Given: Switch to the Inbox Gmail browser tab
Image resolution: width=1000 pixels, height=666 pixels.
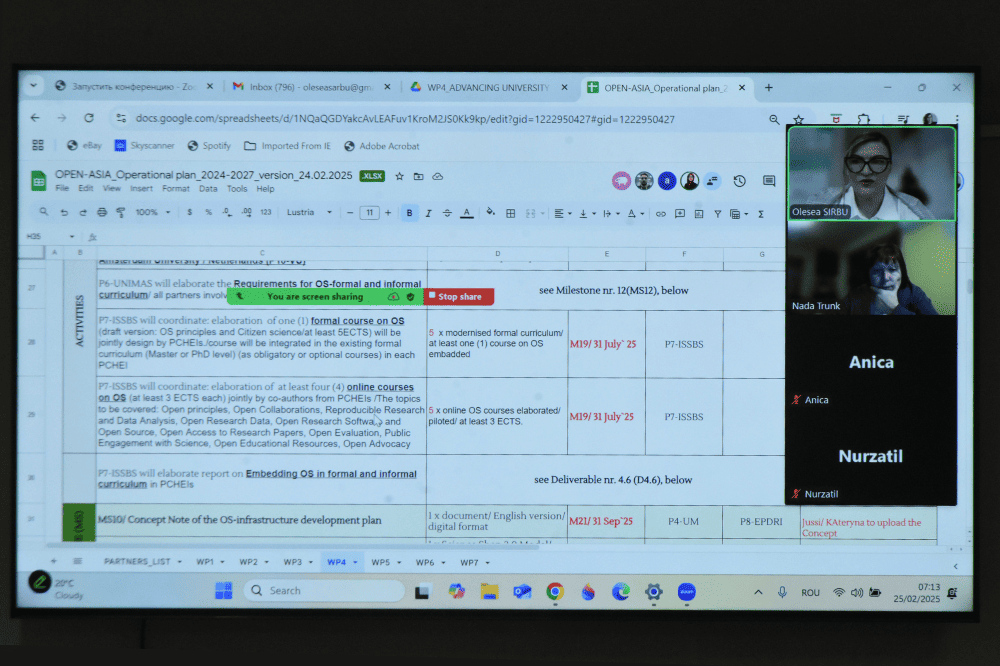Looking at the screenshot, I should (311, 87).
